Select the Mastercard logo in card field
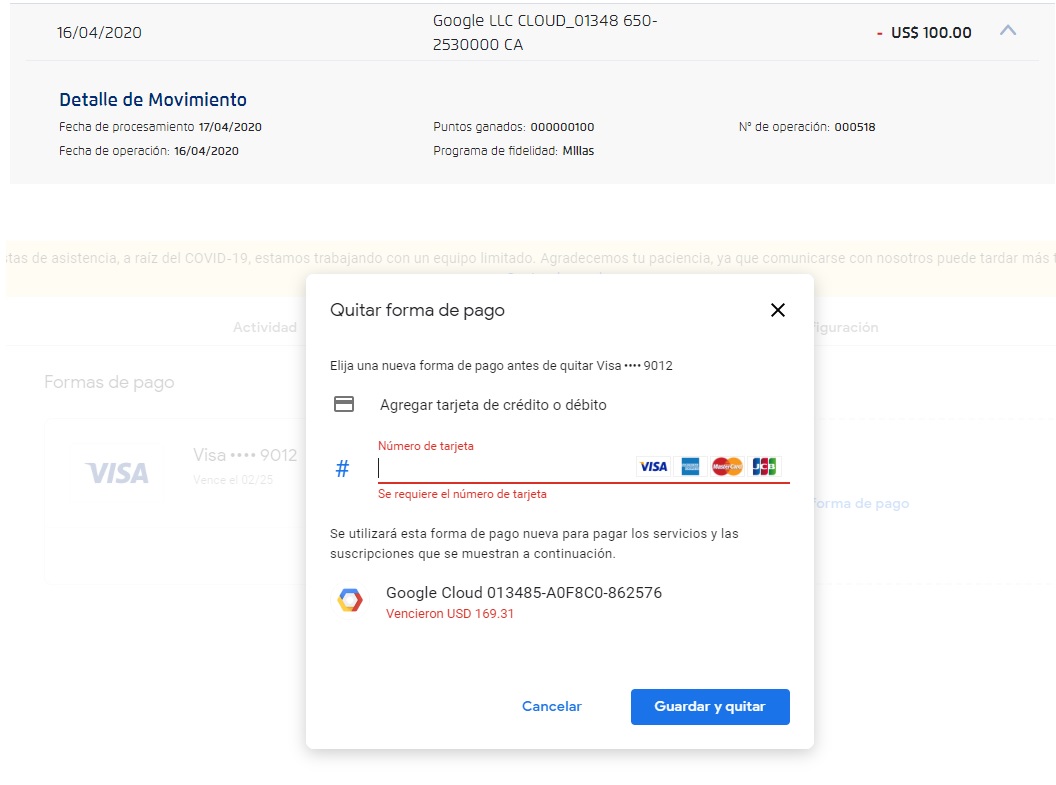Image resolution: width=1056 pixels, height=785 pixels. point(727,467)
